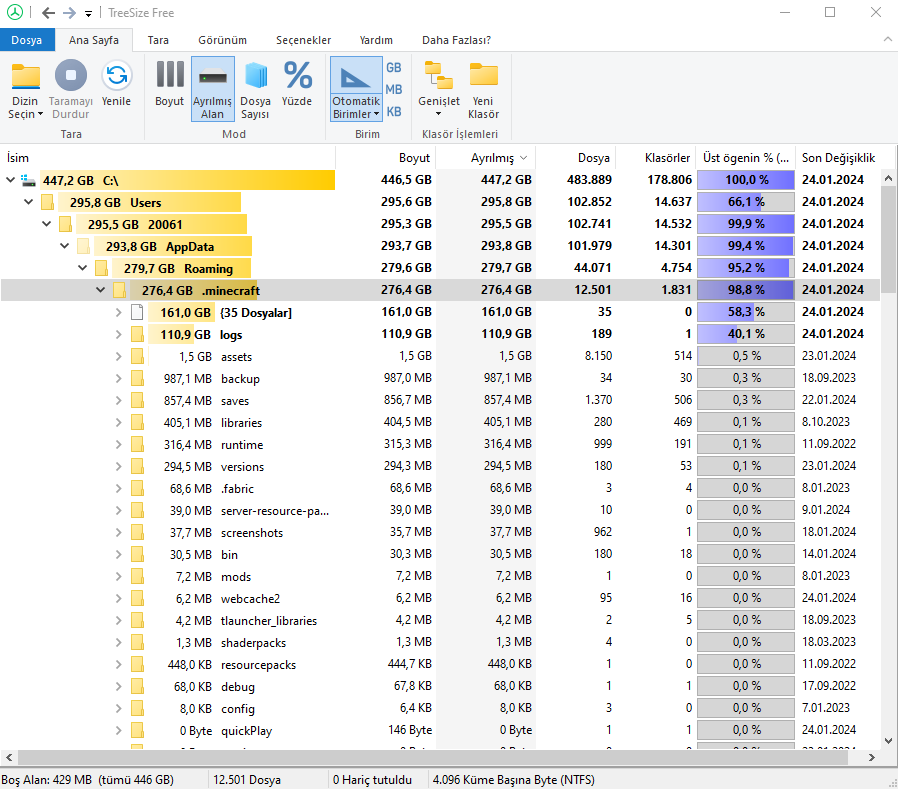Click the horizontal scrollbar right arrow
Viewport: 898px width, 789px height.
871,757
